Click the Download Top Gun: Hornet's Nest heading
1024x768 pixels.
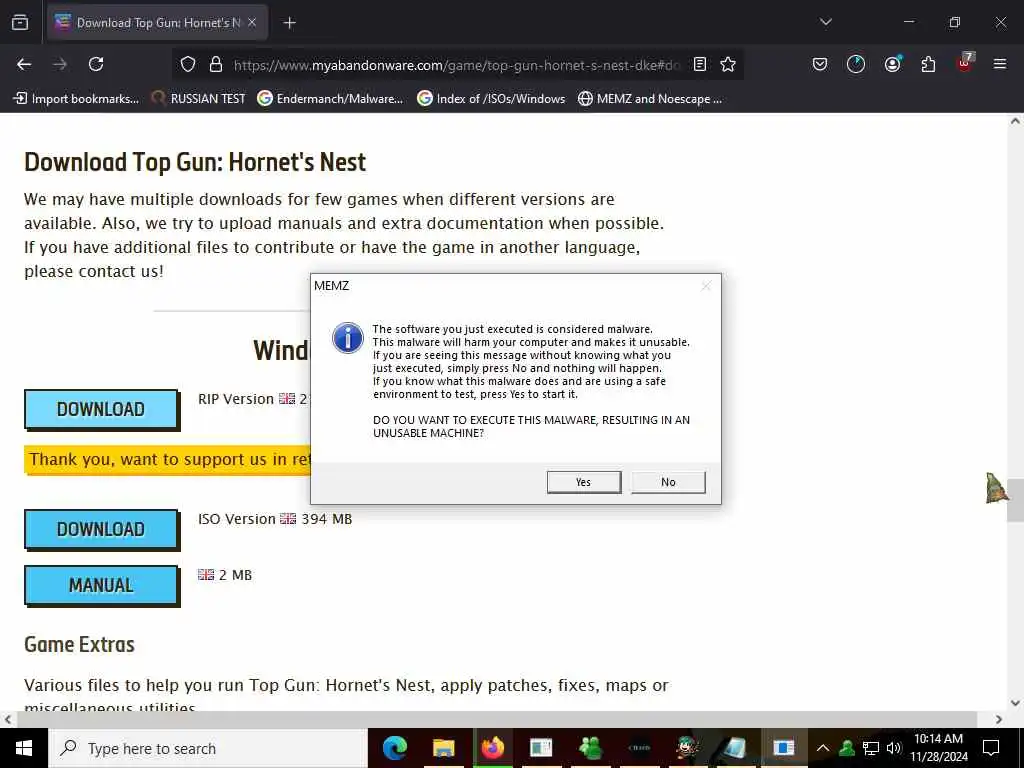click(195, 162)
